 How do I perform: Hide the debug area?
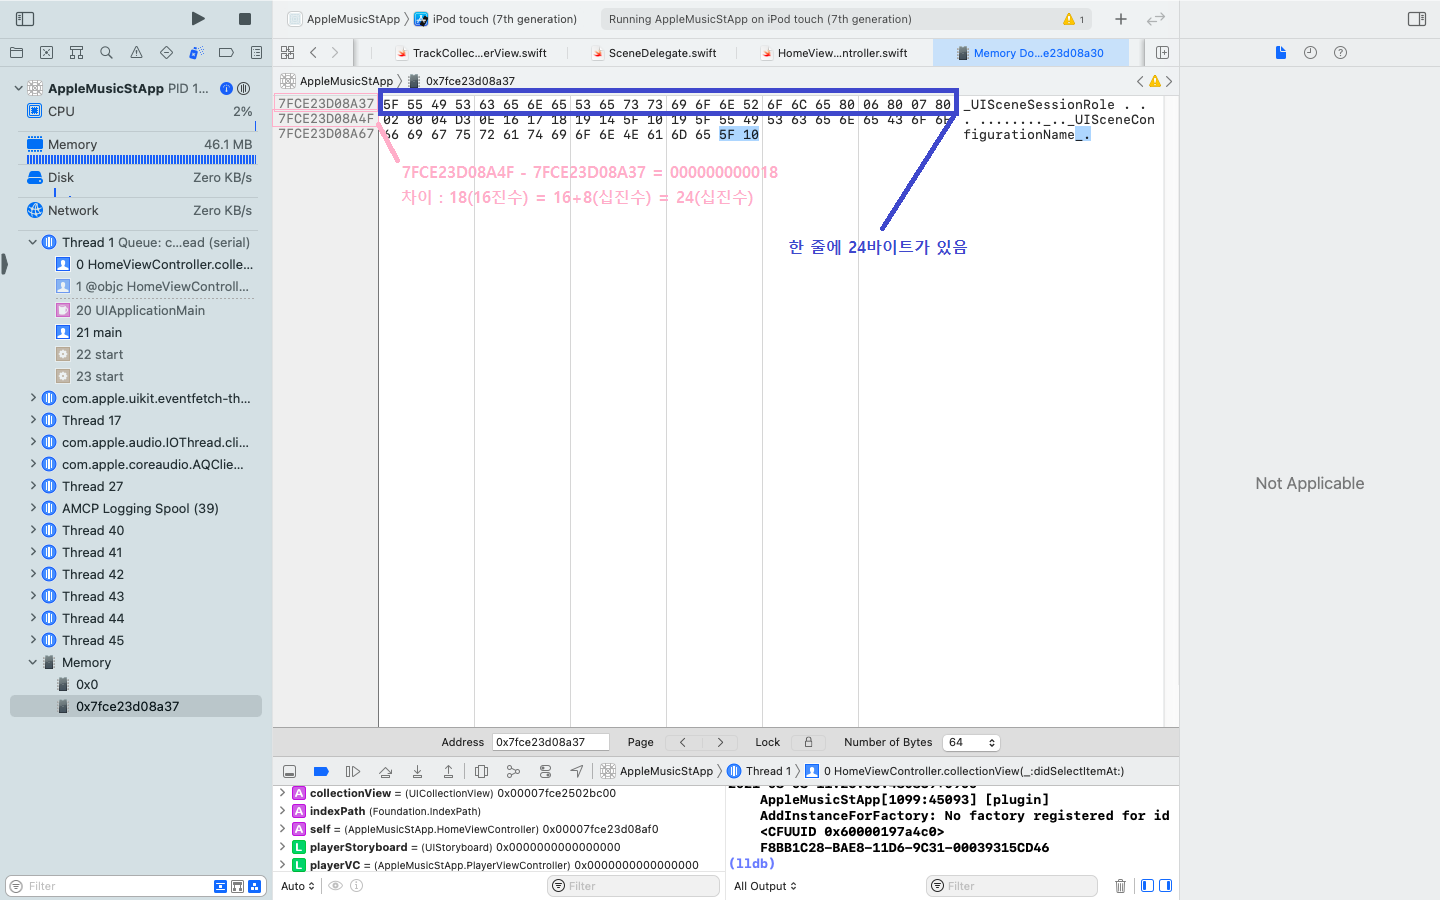[289, 771]
